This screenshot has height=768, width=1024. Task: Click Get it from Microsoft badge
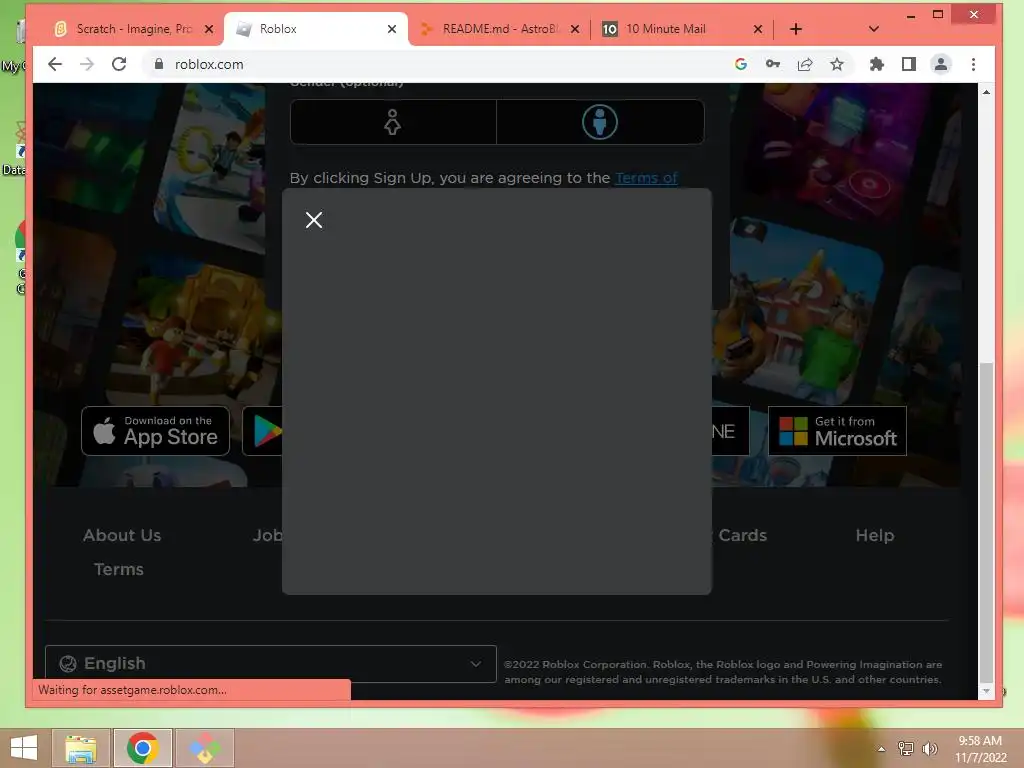837,431
